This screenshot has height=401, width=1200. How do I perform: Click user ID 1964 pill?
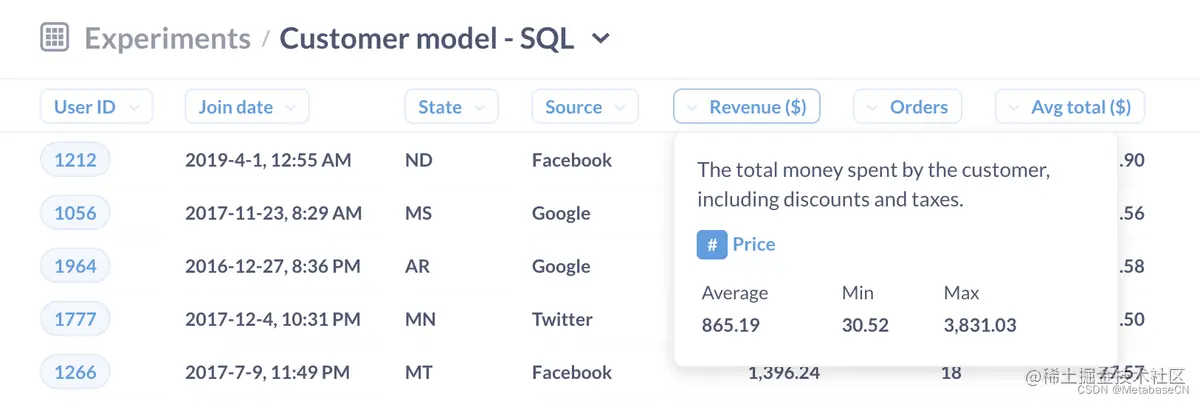coord(75,266)
